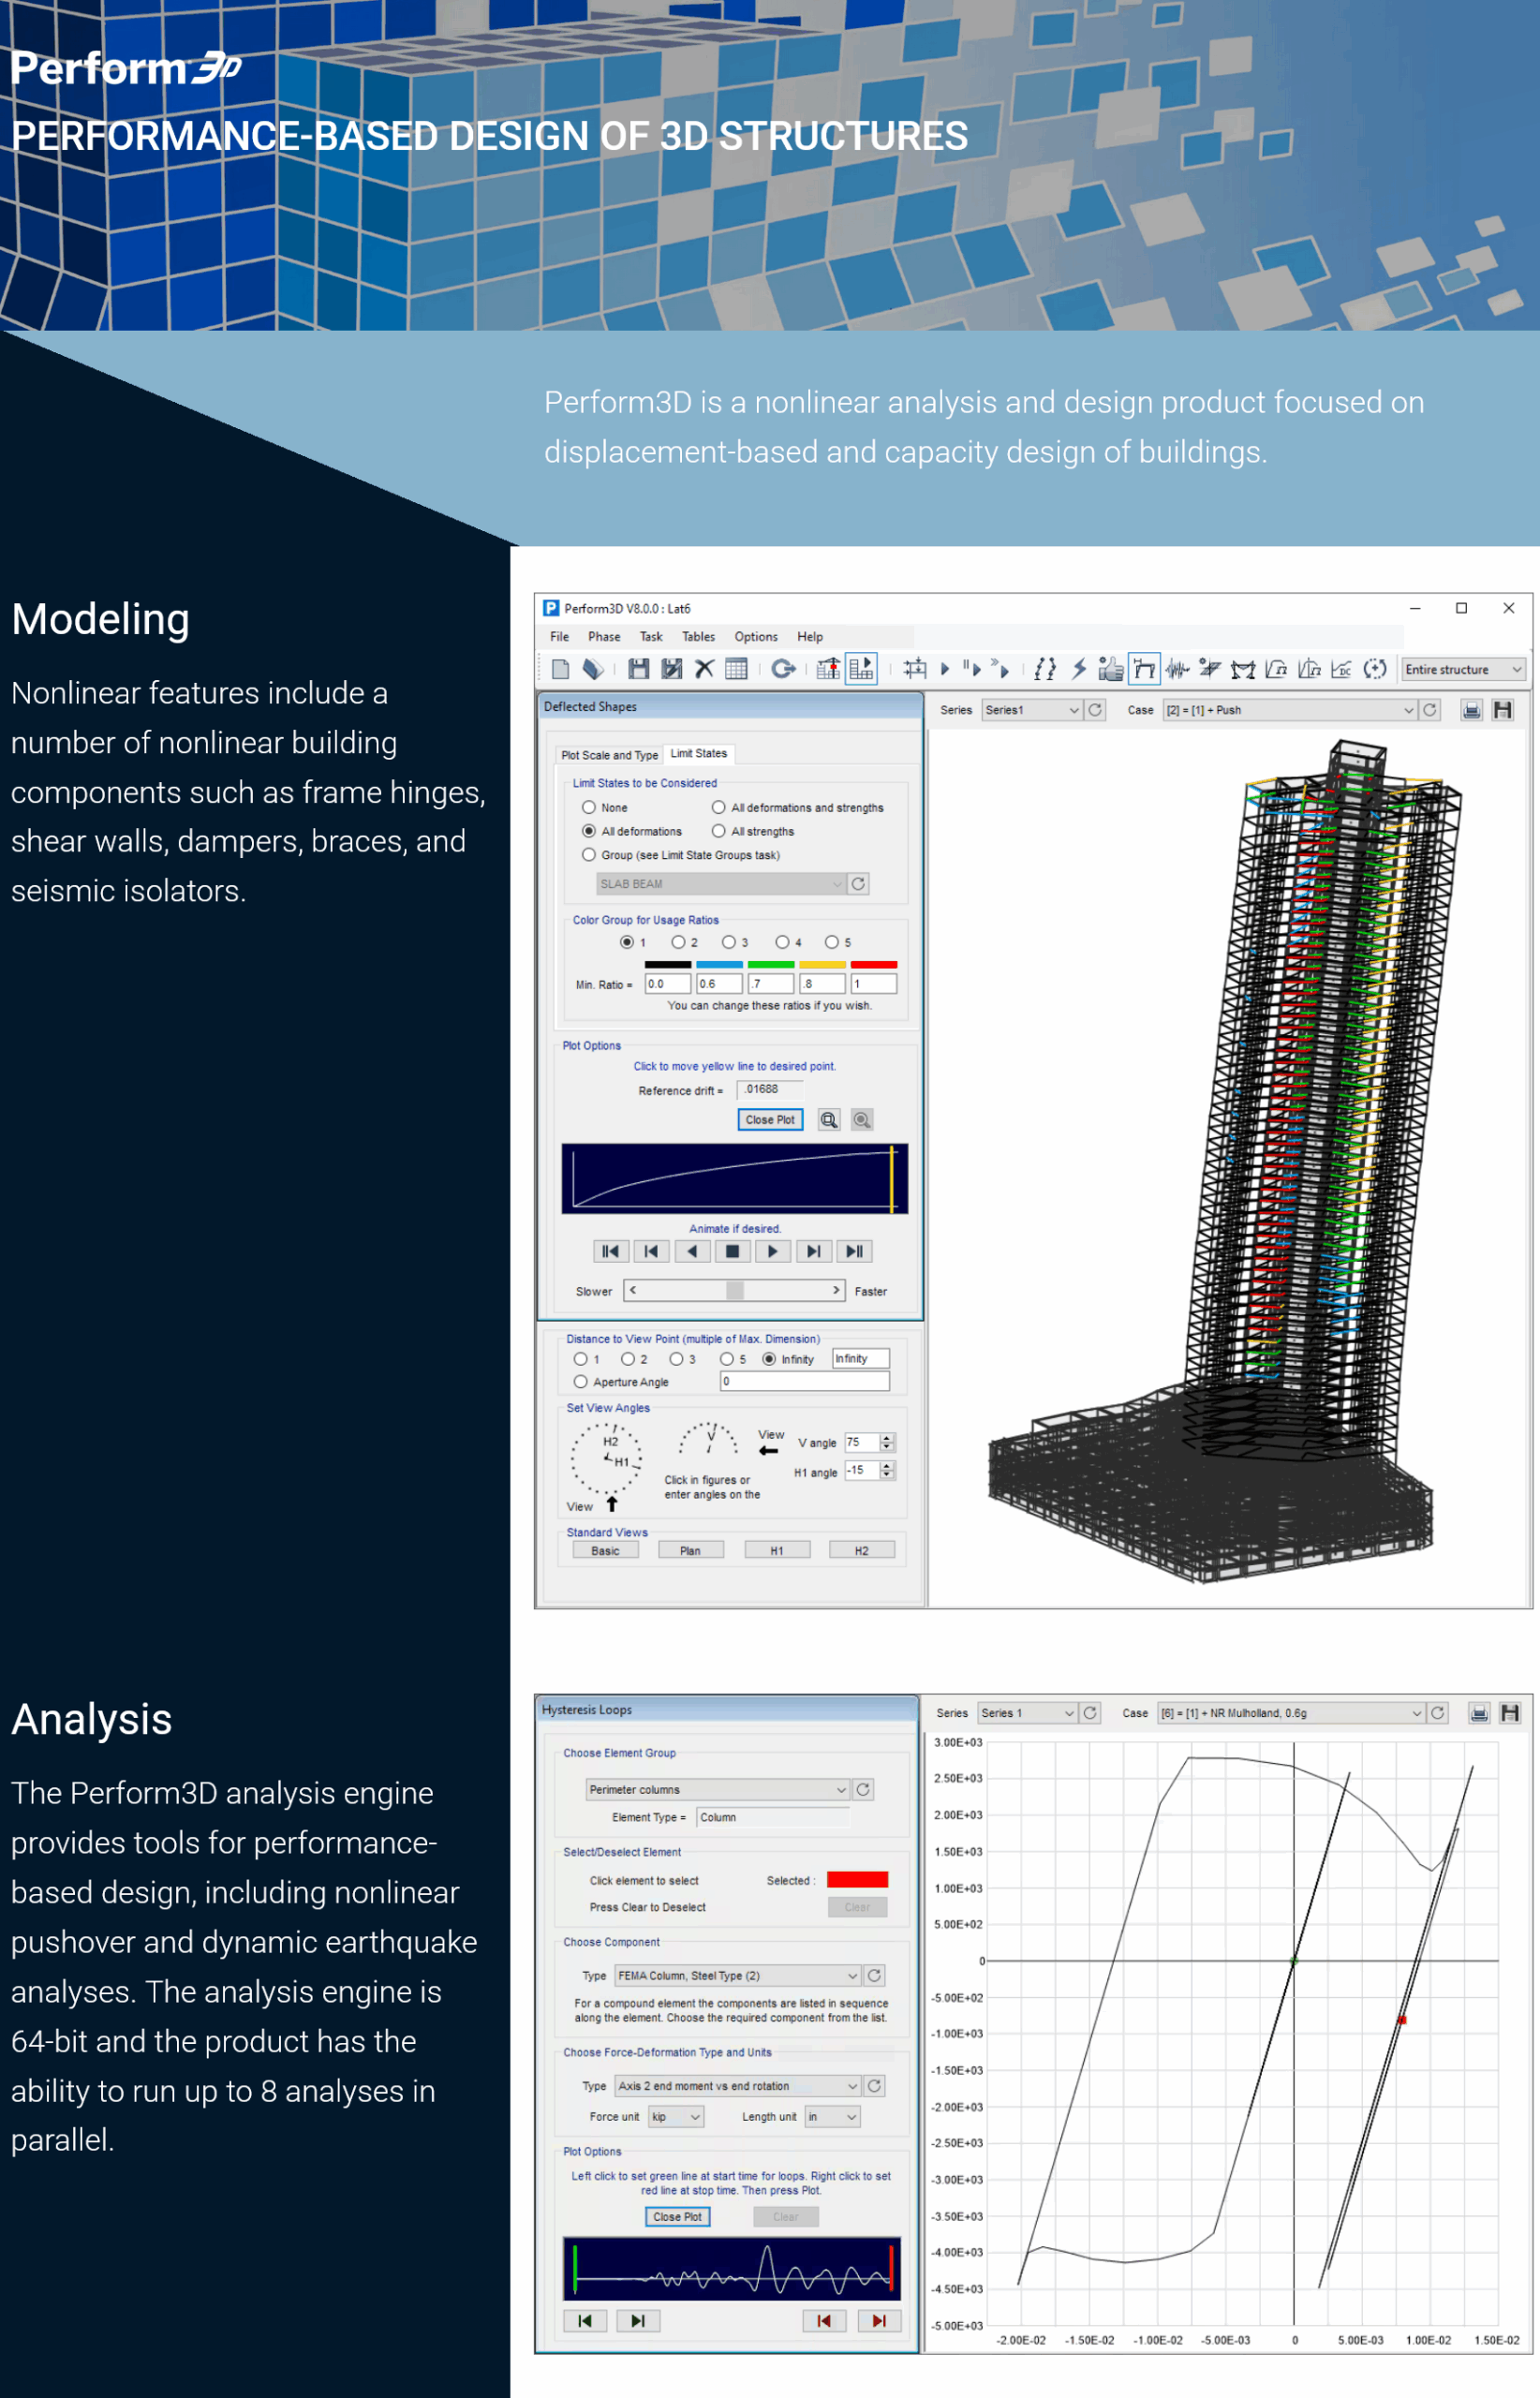This screenshot has height=2398, width=1540.
Task: Select 'All deformations and strengths' option
Action: [x=718, y=807]
